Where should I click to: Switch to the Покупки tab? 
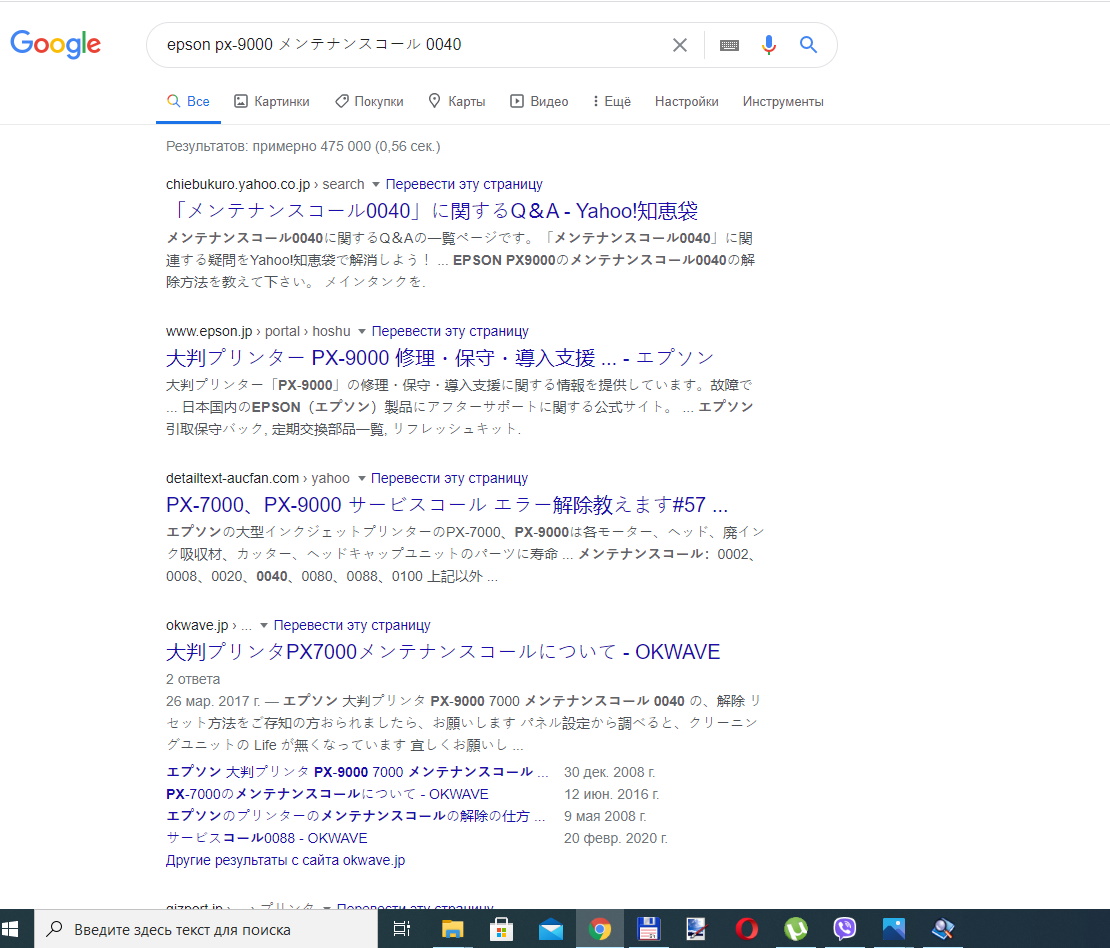point(370,101)
